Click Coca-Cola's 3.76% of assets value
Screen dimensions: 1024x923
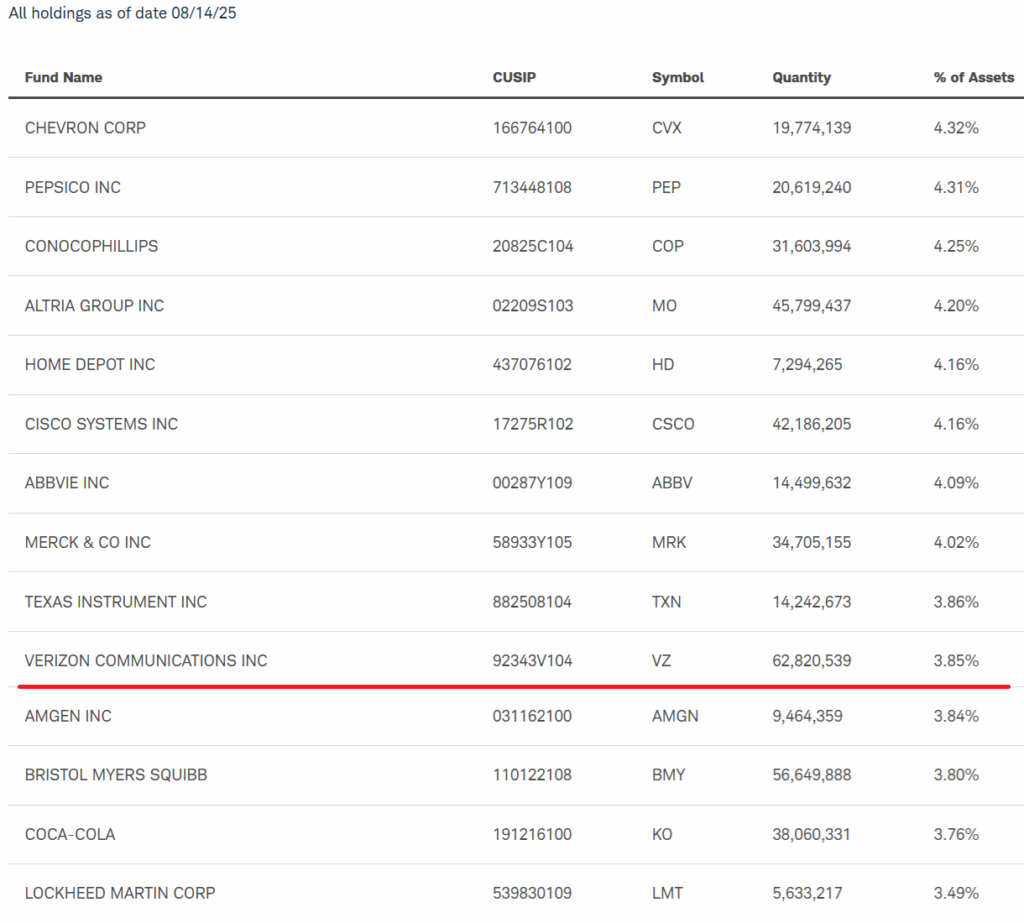956,834
